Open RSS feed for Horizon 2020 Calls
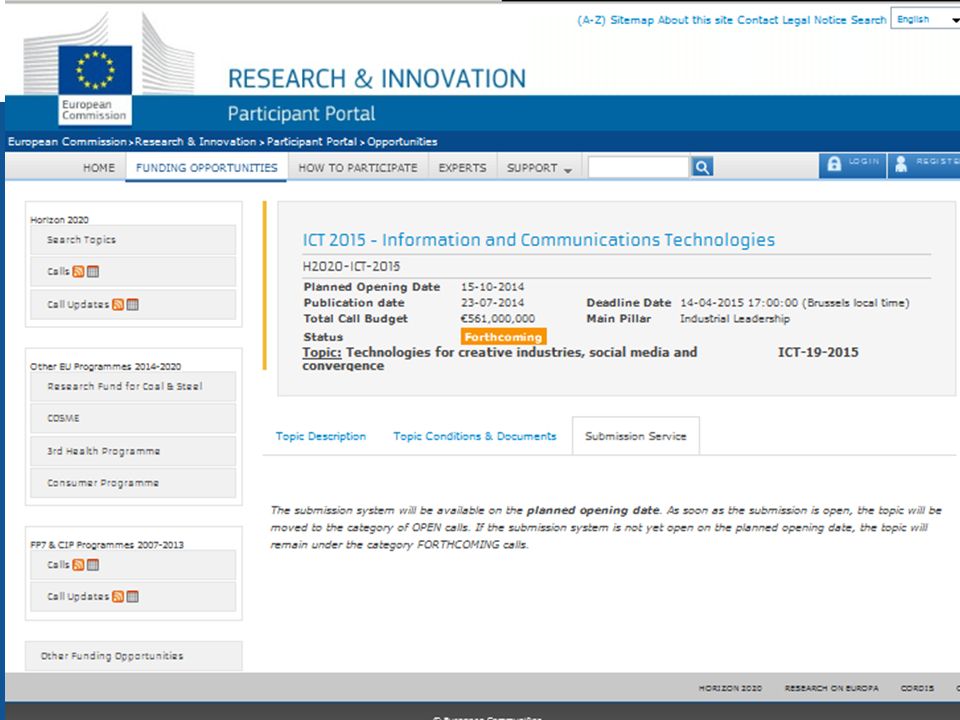960x720 pixels. (78, 271)
